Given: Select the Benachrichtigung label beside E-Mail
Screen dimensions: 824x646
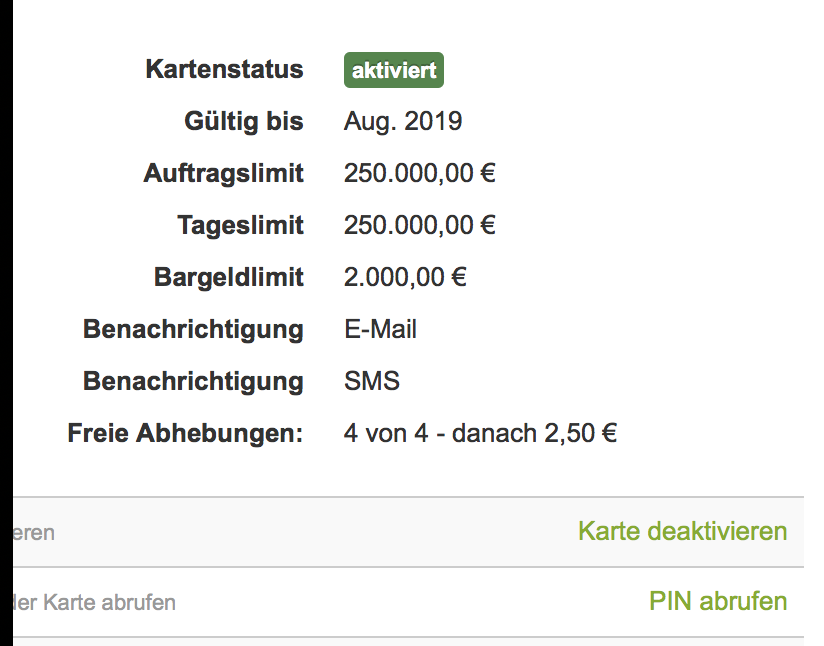Looking at the screenshot, I should point(193,329).
